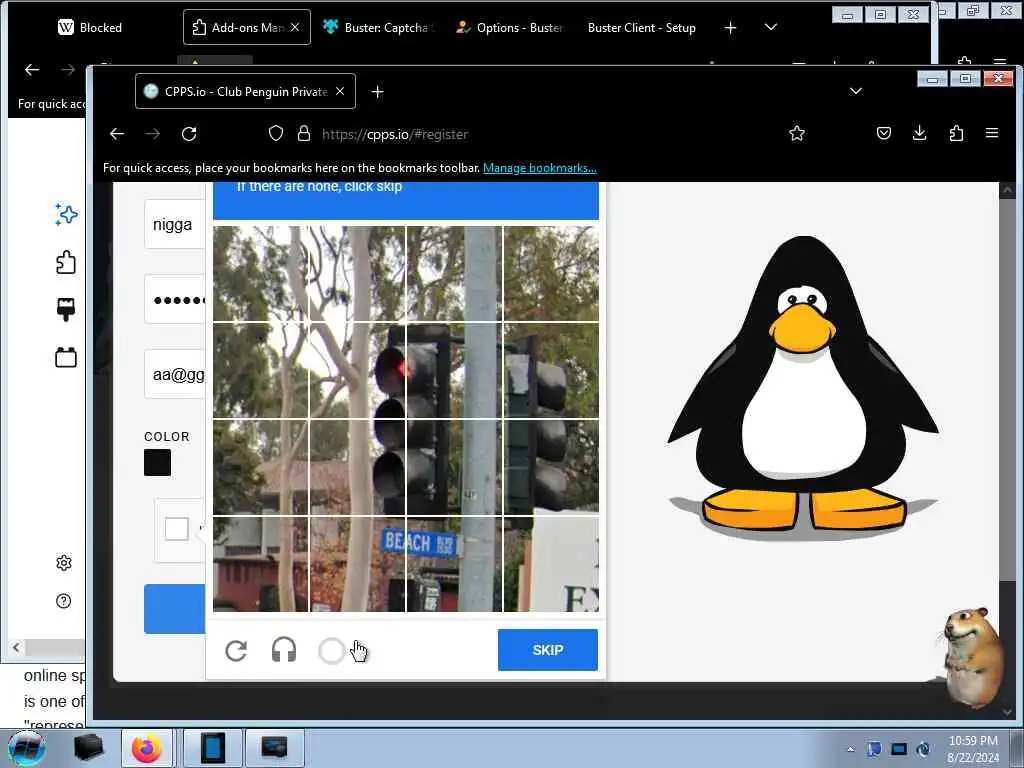This screenshot has height=768, width=1024.
Task: Focus the password field with dots
Action: [x=174, y=300]
